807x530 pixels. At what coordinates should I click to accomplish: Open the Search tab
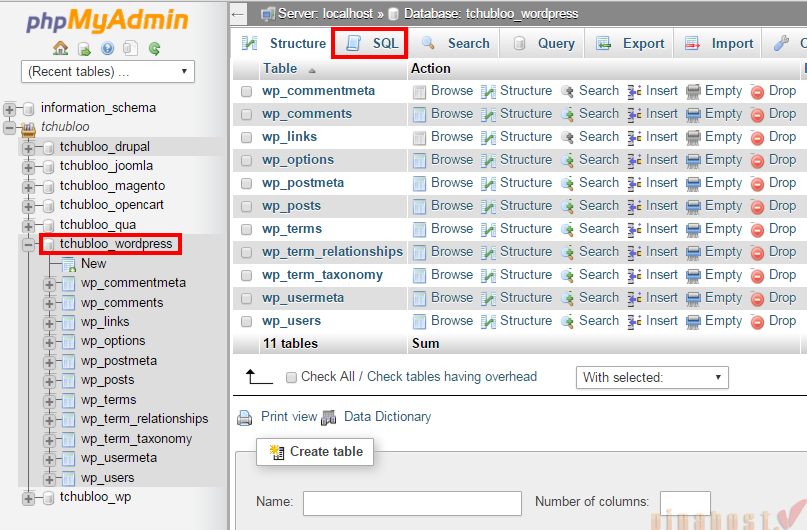coord(455,44)
